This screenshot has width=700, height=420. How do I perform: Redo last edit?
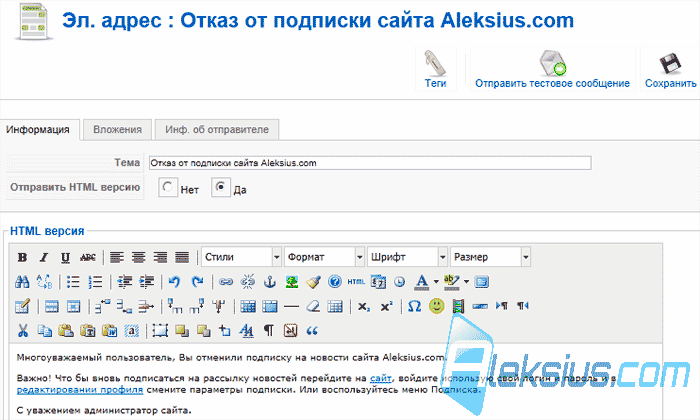[x=197, y=282]
